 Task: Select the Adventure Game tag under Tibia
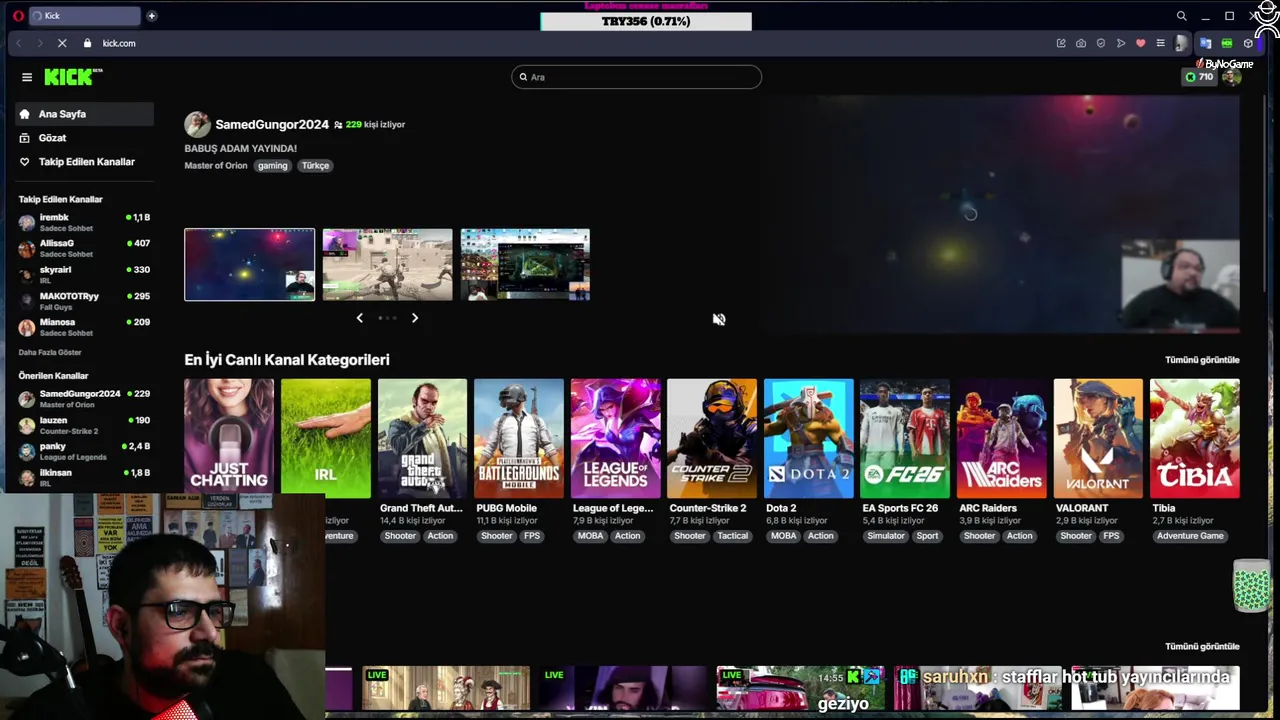point(1190,536)
